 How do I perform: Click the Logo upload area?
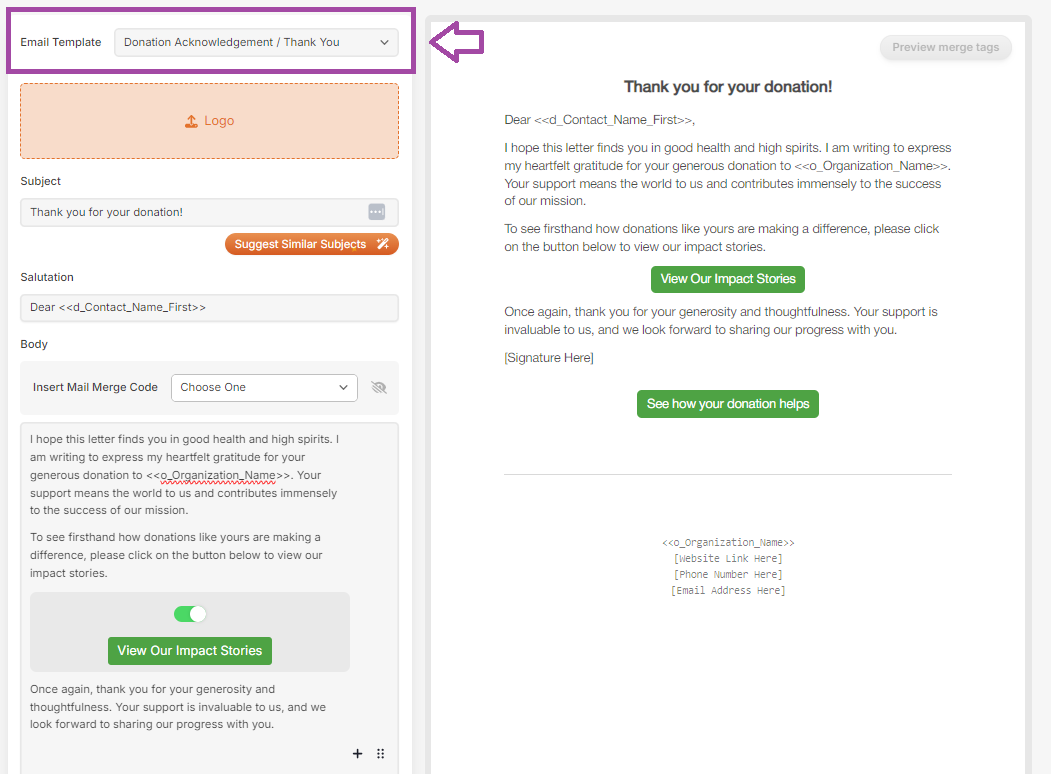209,121
